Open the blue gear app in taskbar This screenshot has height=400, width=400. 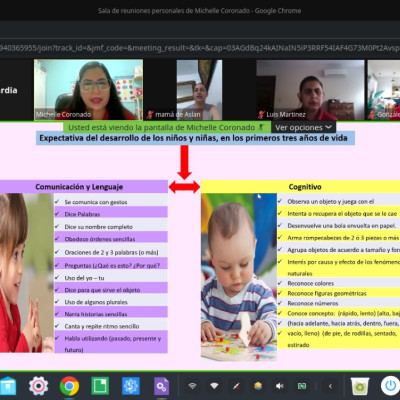coord(131,386)
